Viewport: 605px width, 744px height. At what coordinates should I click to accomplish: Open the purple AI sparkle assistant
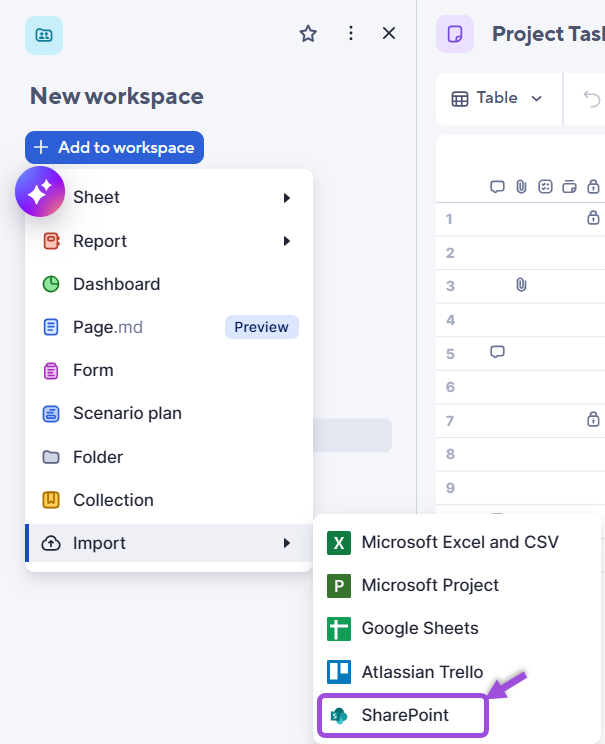40,192
